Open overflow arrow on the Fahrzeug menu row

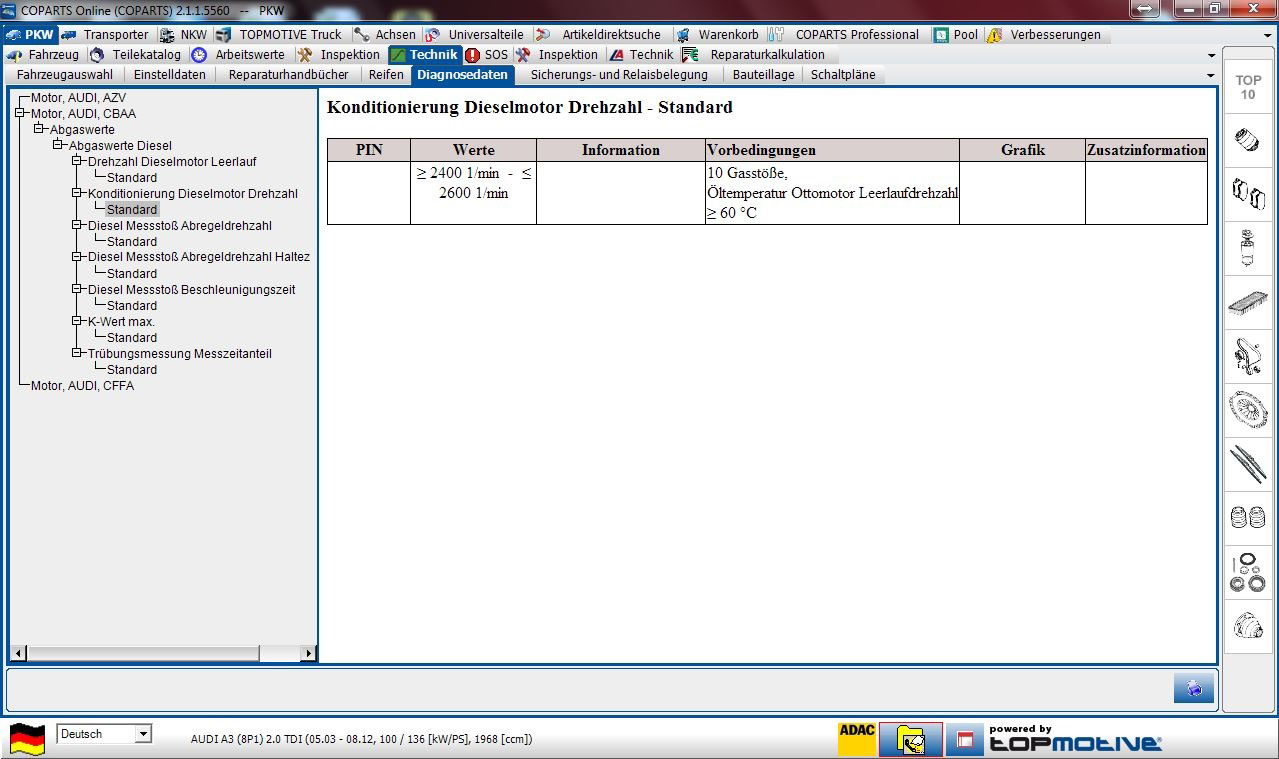(x=1212, y=56)
